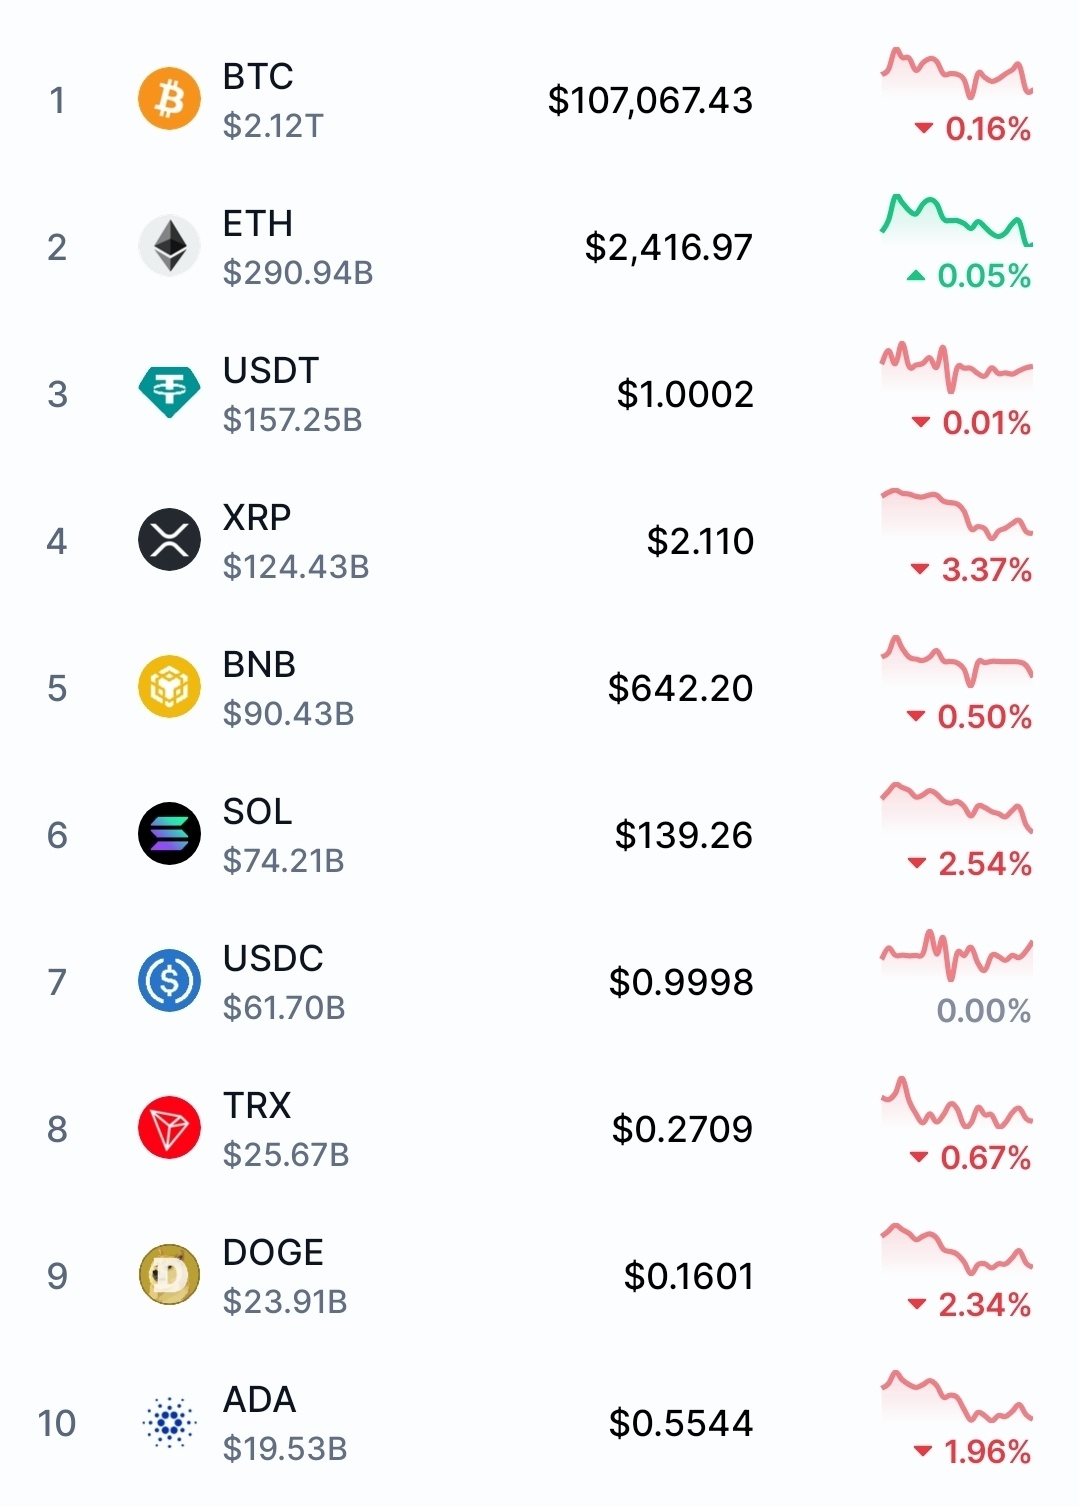
Task: Click the XRP 3.37% change indicator
Action: 971,570
